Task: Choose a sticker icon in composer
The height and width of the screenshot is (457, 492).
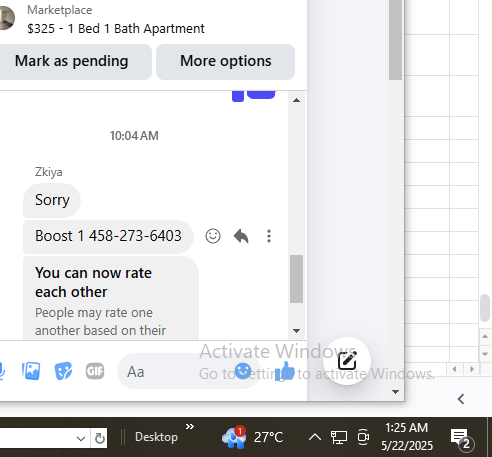Action: coord(63,371)
